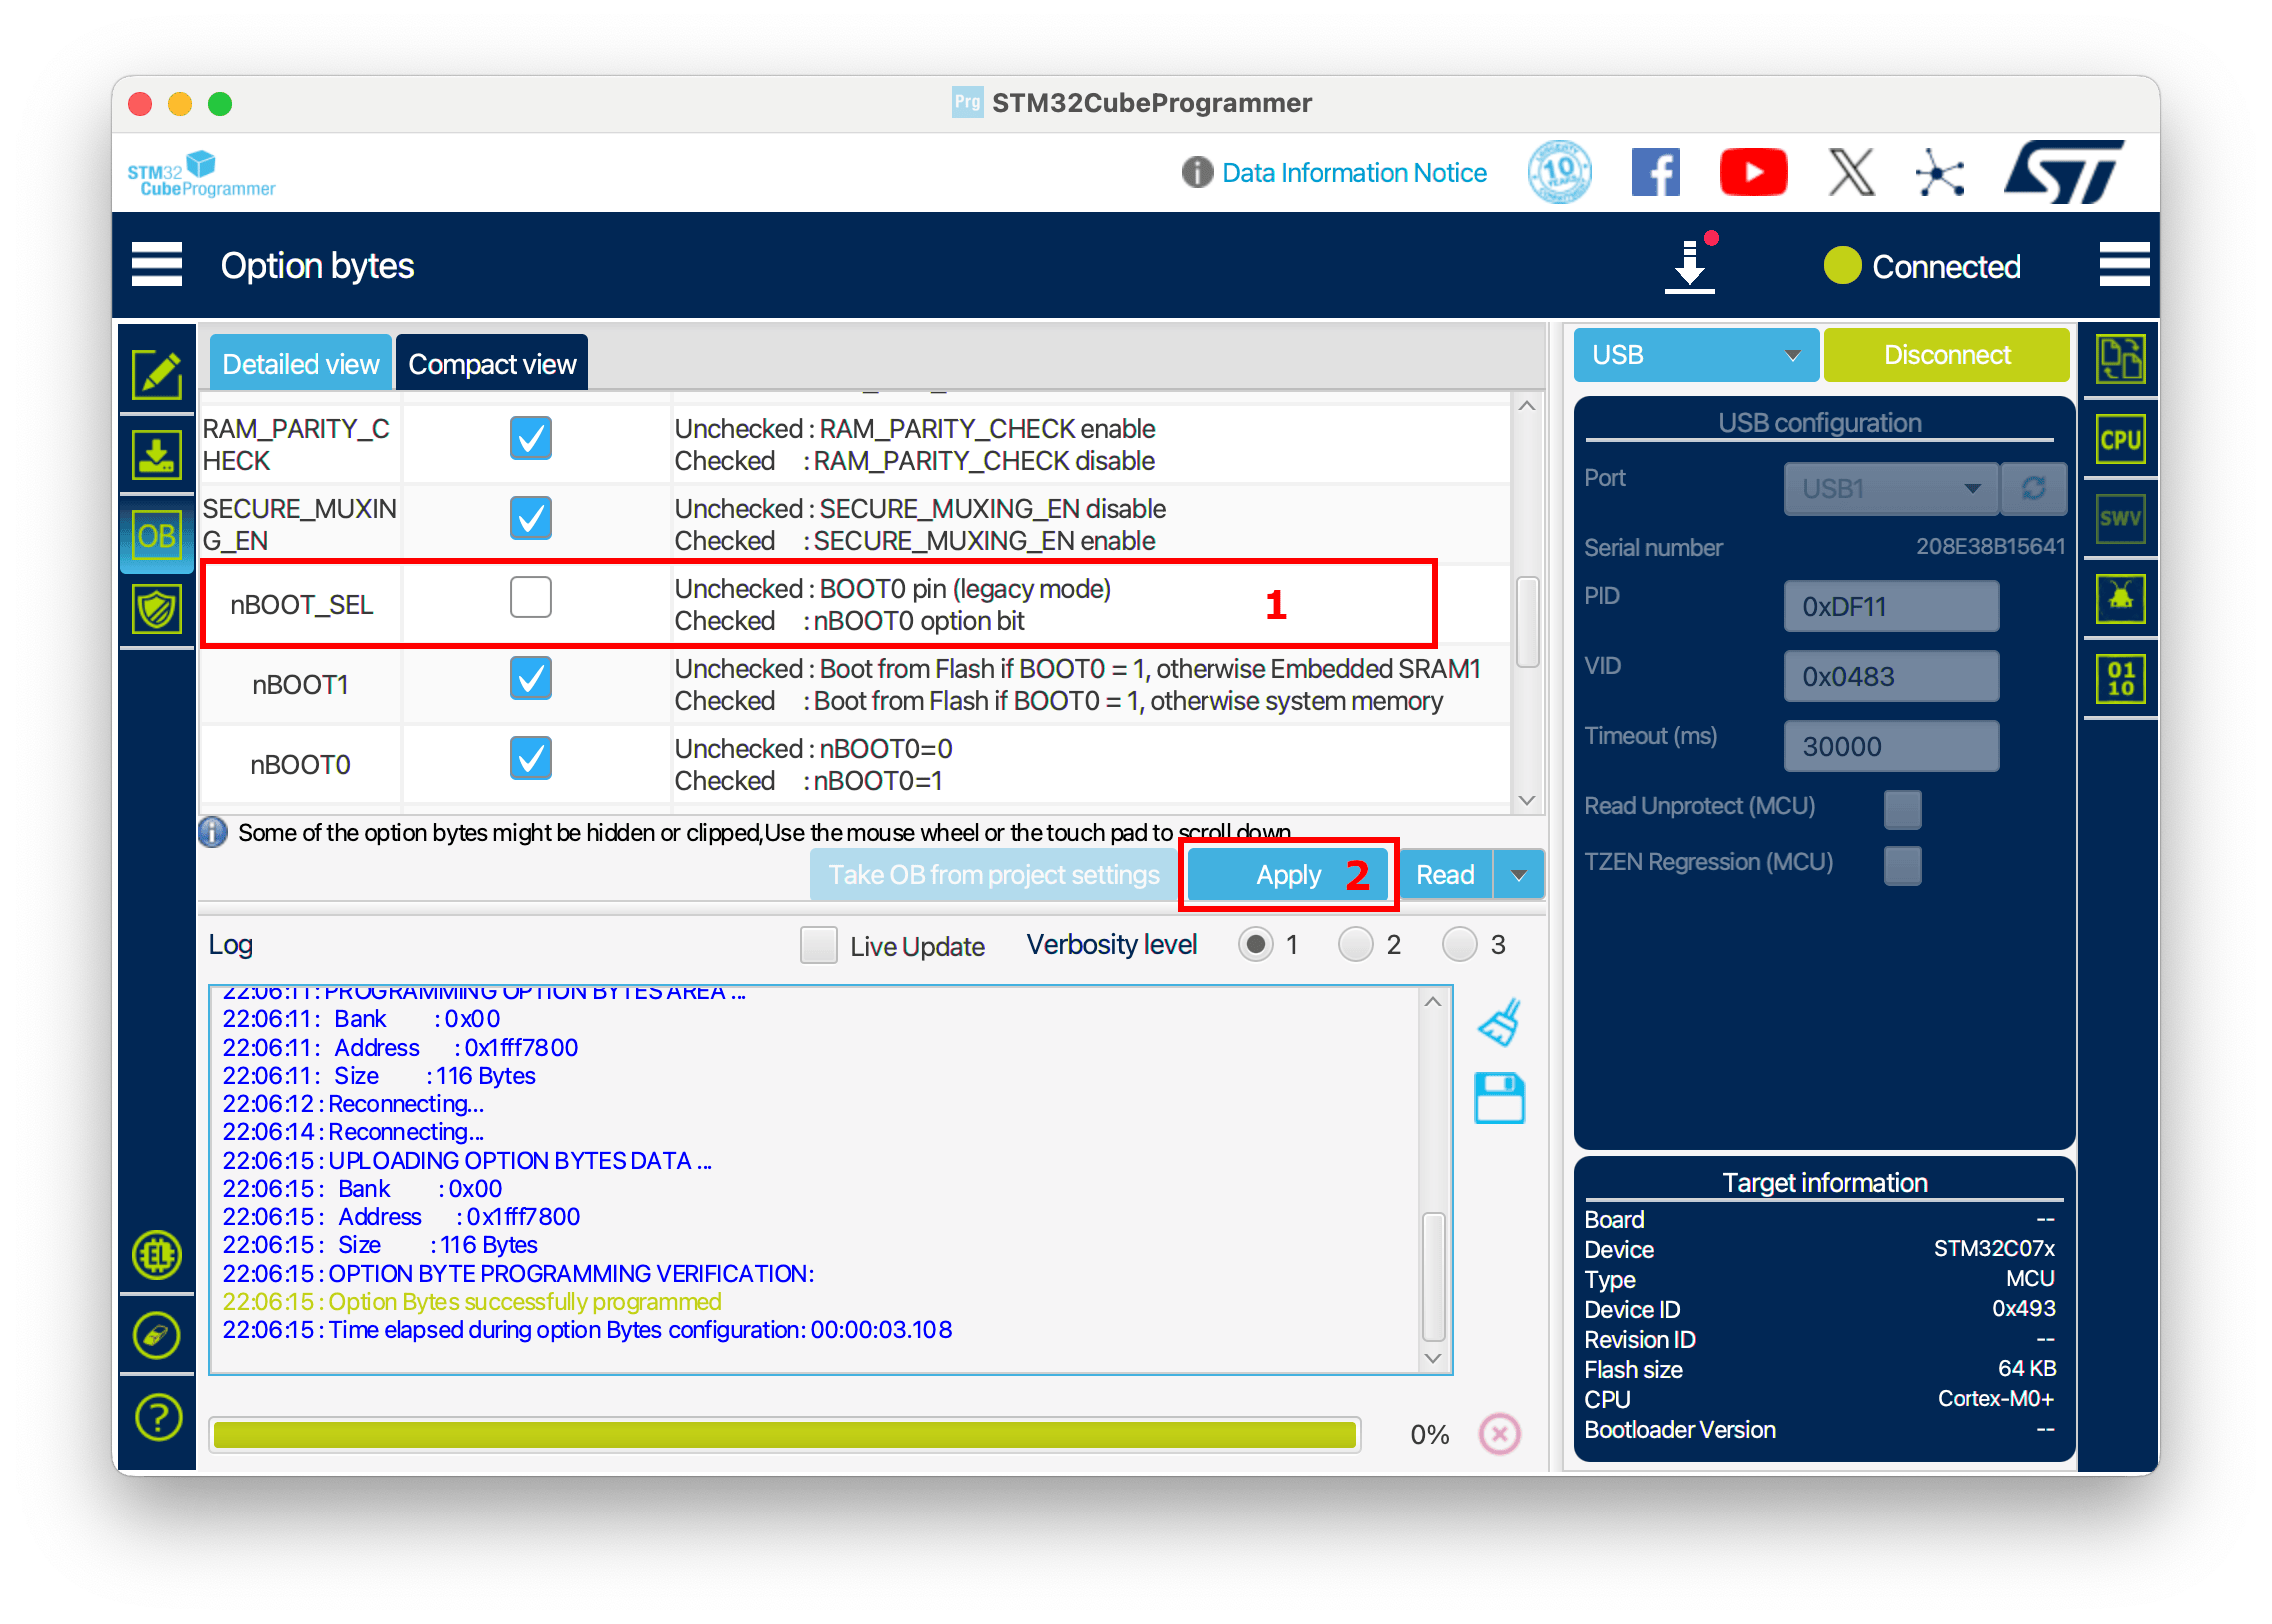
Task: Open the connection interface dropdown showing USB
Action: point(1695,354)
